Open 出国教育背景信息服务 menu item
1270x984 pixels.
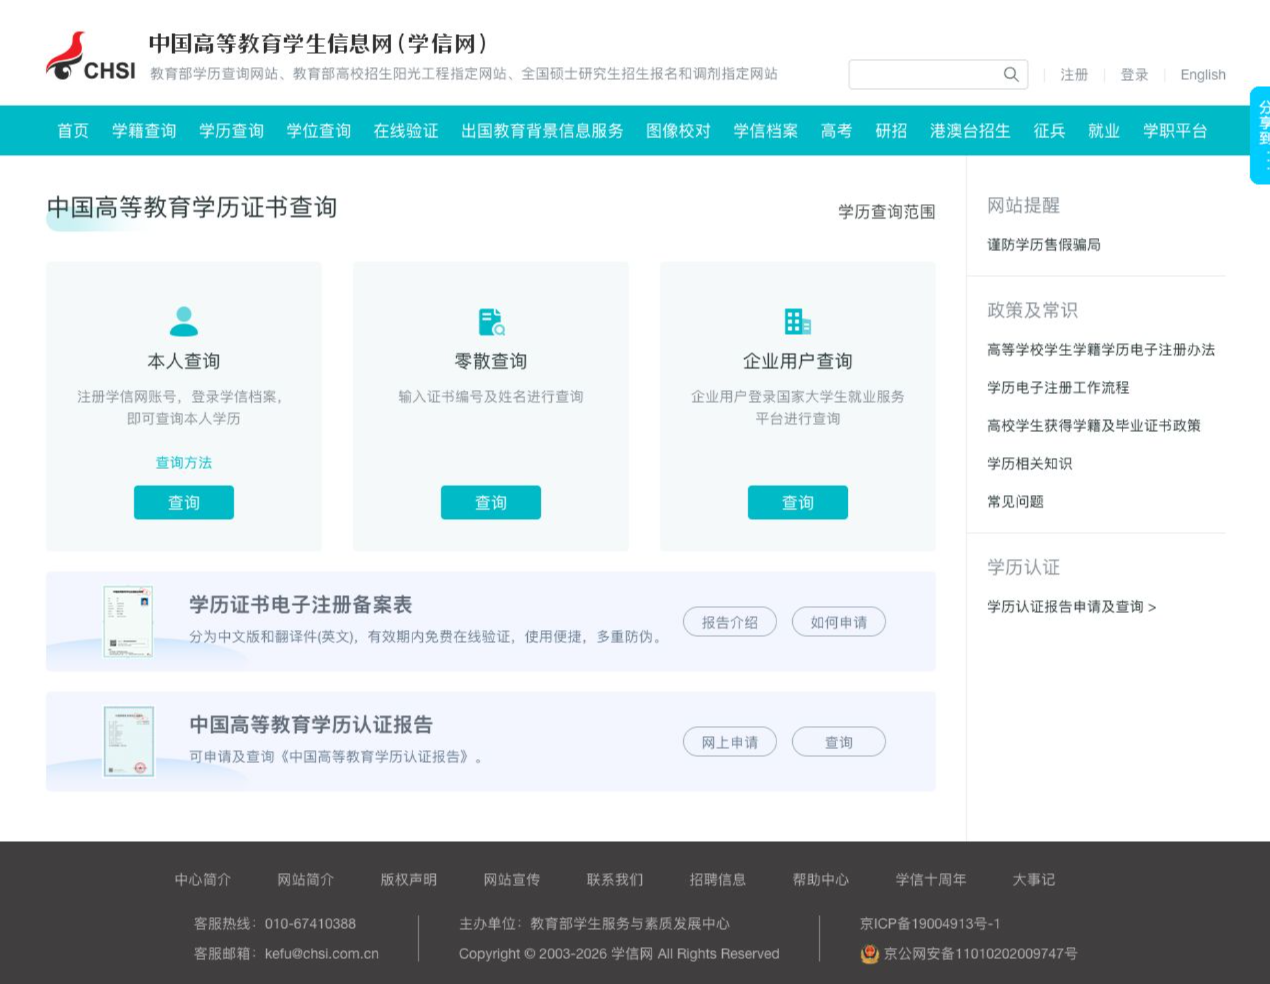coord(542,131)
